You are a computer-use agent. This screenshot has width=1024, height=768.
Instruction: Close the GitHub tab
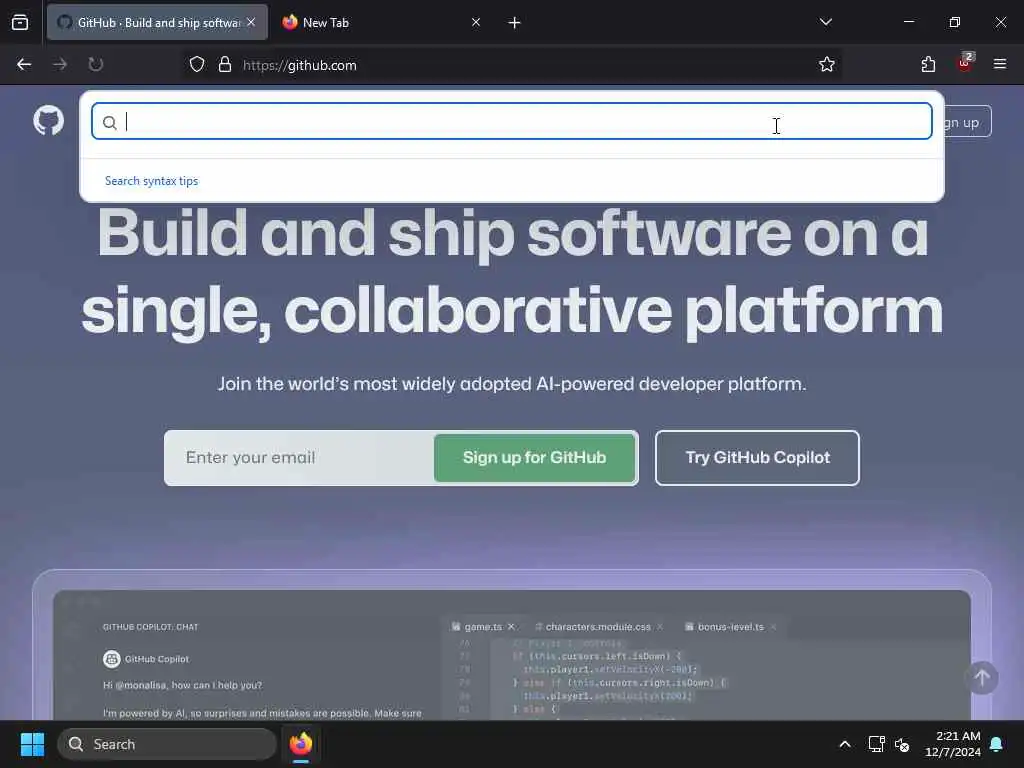(x=251, y=22)
